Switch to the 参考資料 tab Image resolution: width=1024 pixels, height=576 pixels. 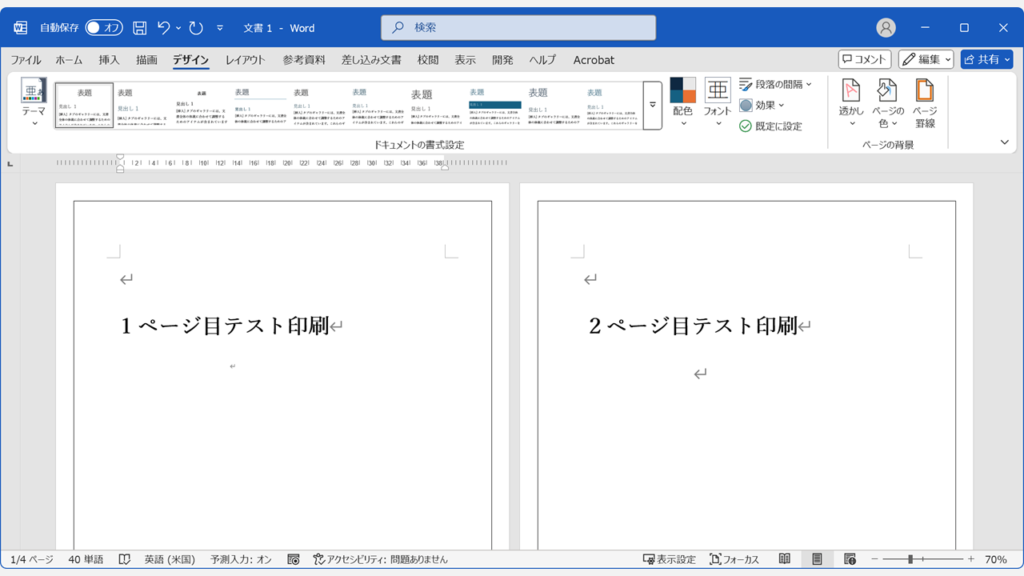tap(304, 60)
